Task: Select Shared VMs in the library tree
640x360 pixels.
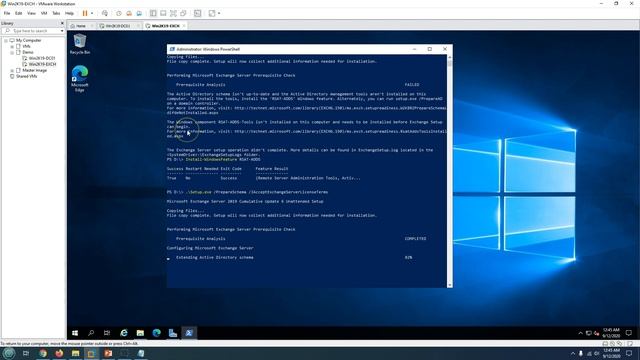Action: point(27,76)
